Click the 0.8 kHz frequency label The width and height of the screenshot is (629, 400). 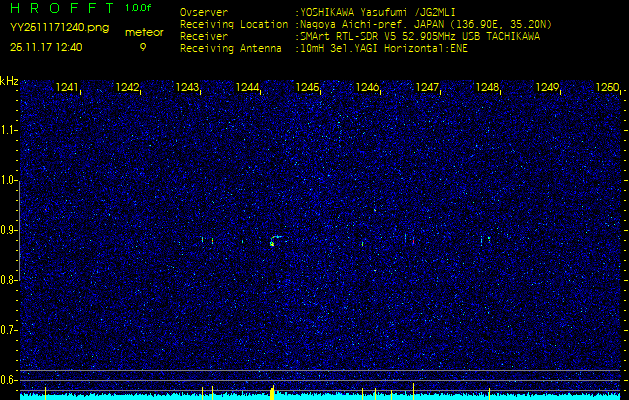point(8,280)
